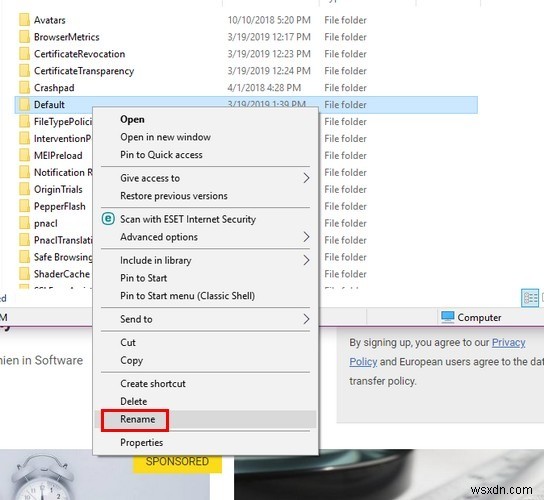The height and width of the screenshot is (500, 544).
Task: Click the 3/19/2019 12:24 PM date
Action: 269,71
